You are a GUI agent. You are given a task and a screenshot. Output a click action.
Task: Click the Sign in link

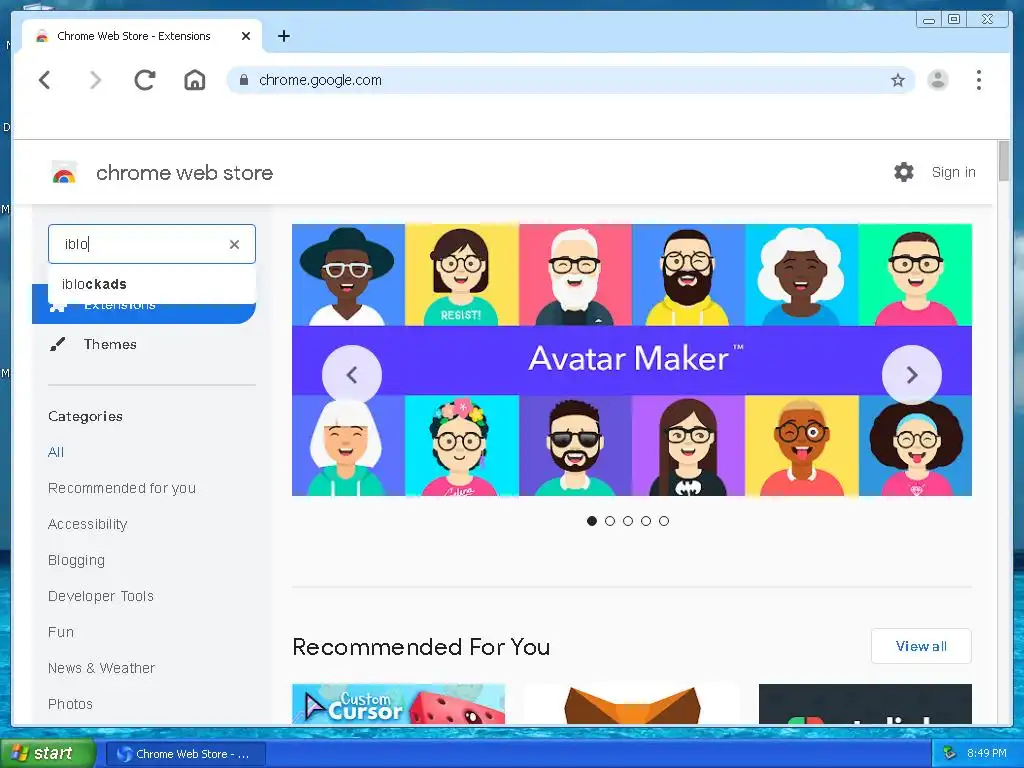[x=953, y=172]
